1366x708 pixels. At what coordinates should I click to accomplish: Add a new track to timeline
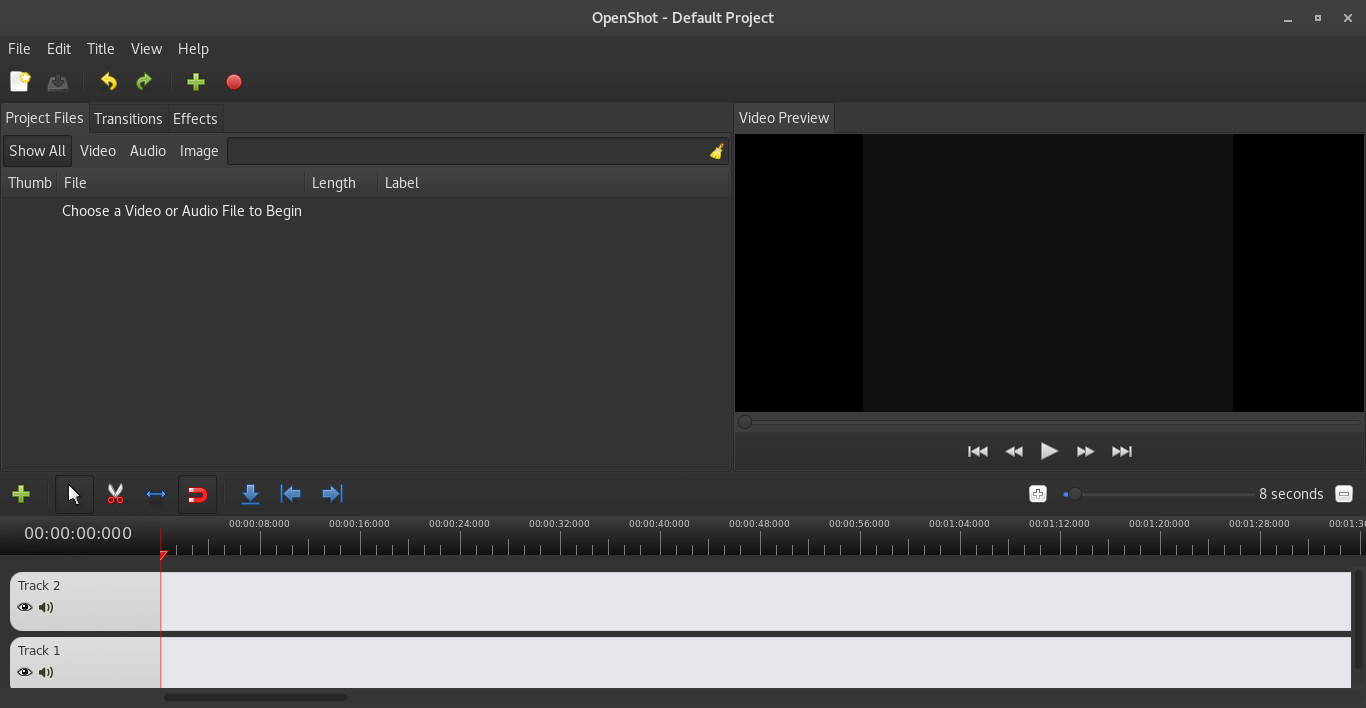click(x=21, y=494)
